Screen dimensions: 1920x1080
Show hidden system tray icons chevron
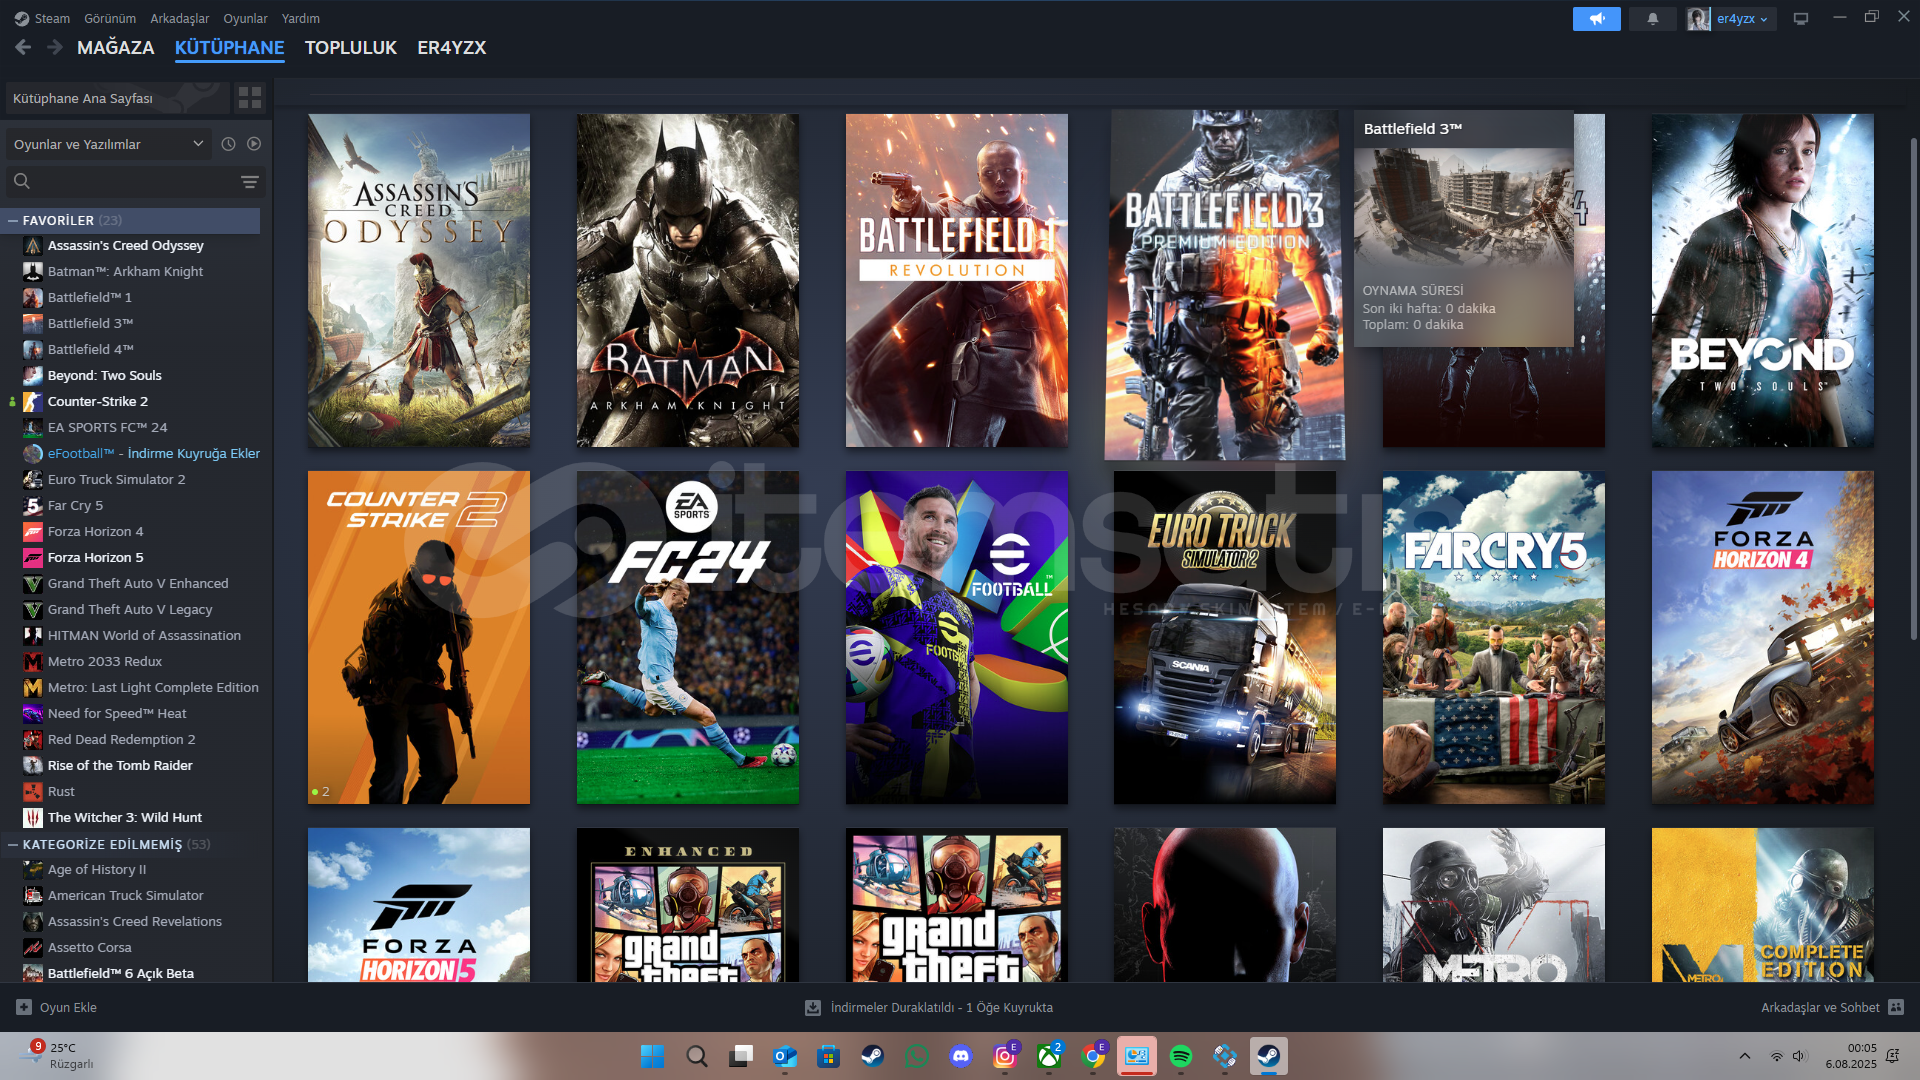click(1744, 1056)
